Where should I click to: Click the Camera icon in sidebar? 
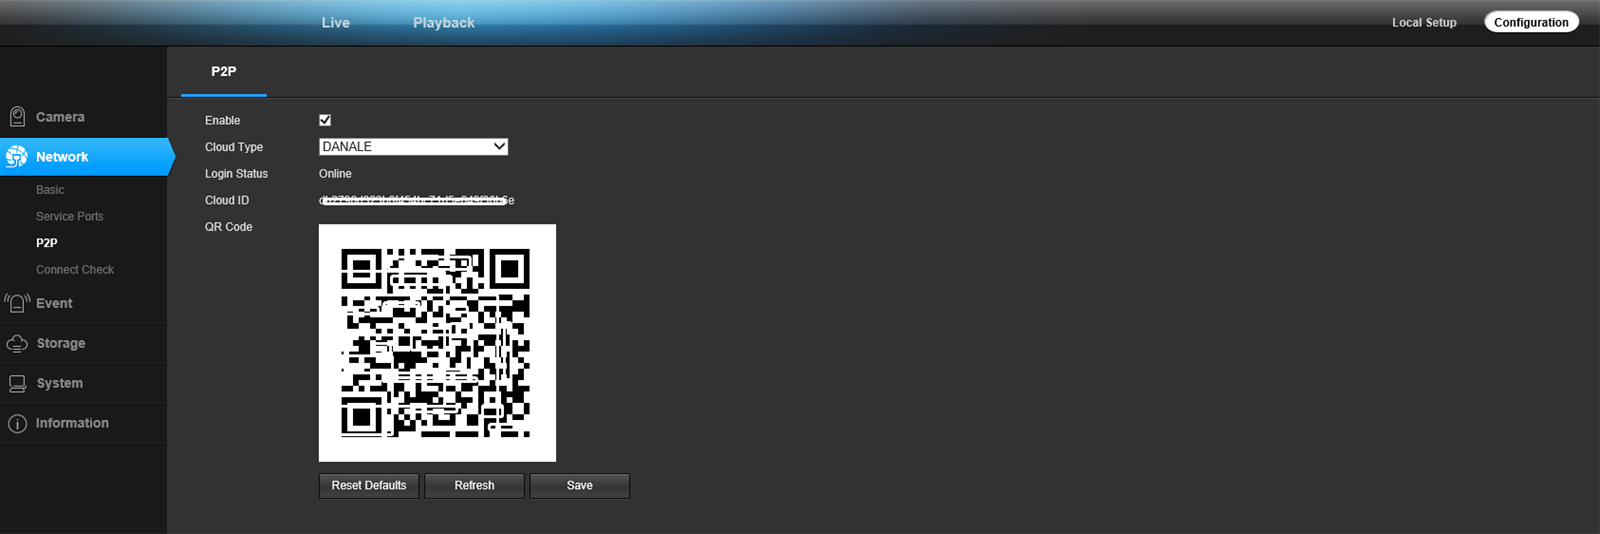tap(17, 117)
